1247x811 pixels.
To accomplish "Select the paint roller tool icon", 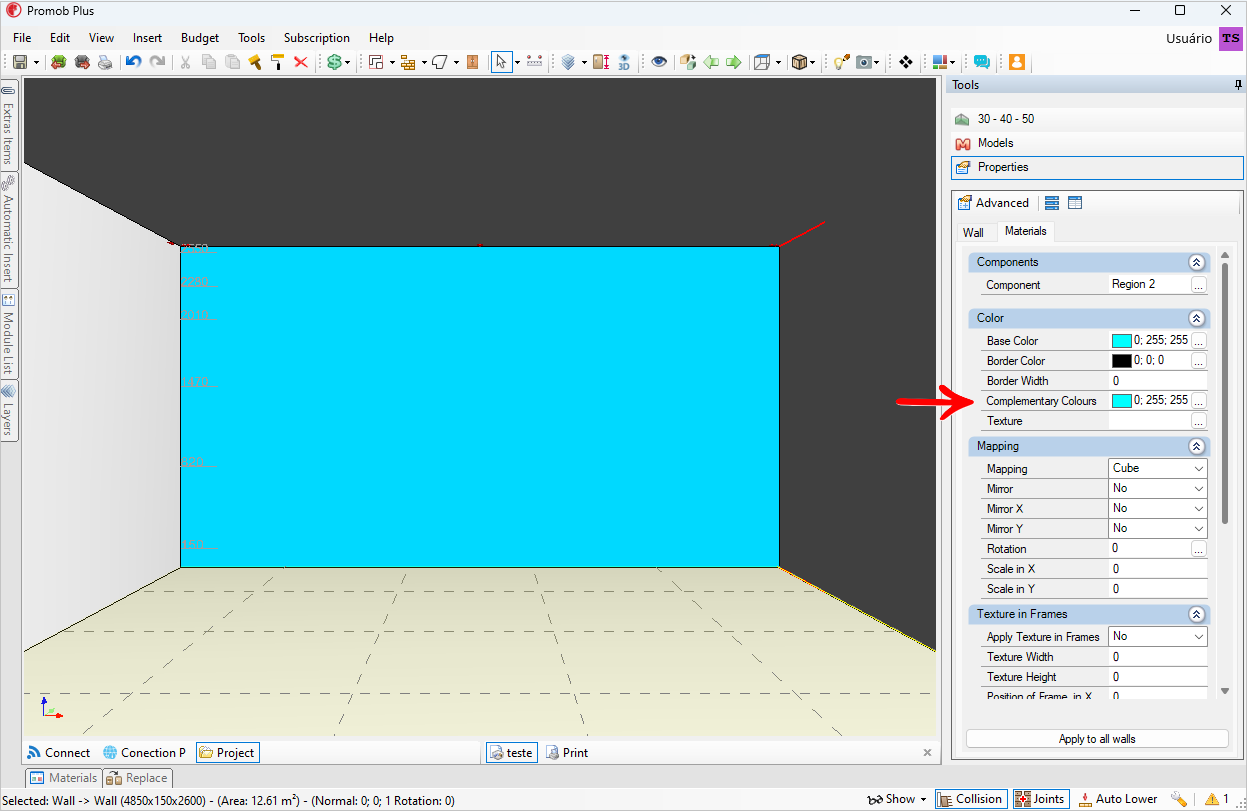I will (x=277, y=62).
